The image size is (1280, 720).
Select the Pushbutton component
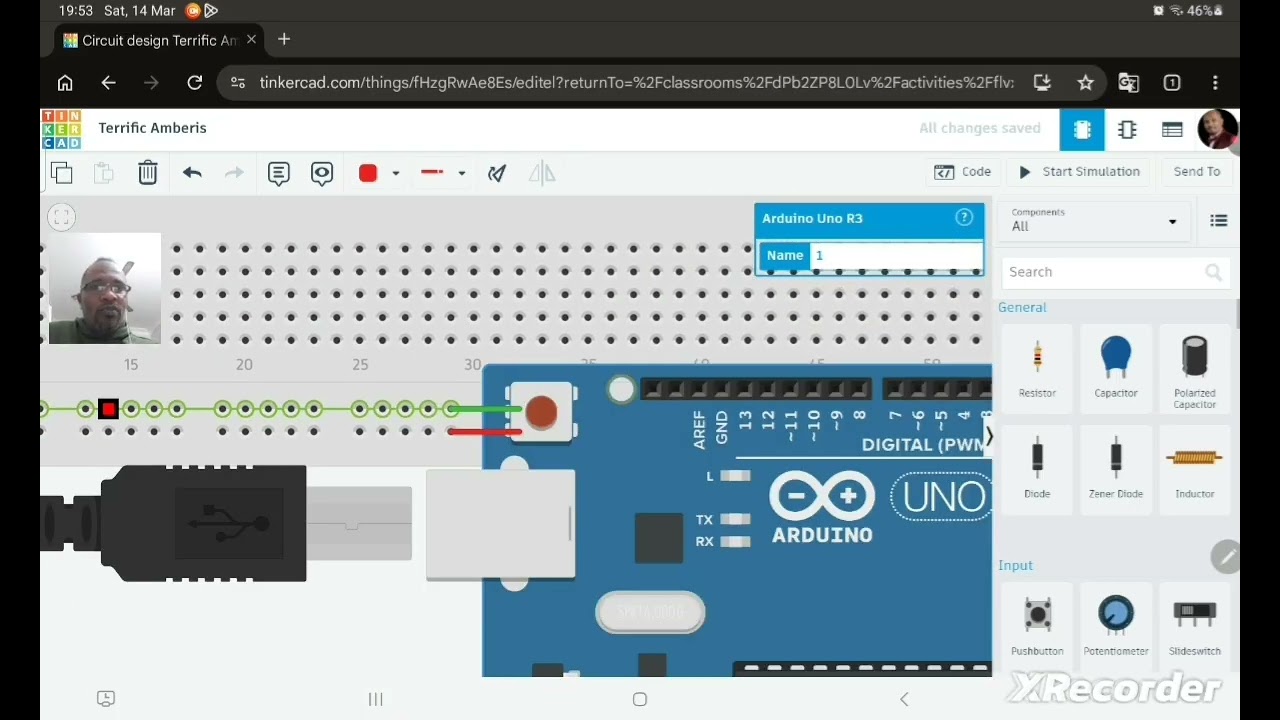[x=1037, y=625]
